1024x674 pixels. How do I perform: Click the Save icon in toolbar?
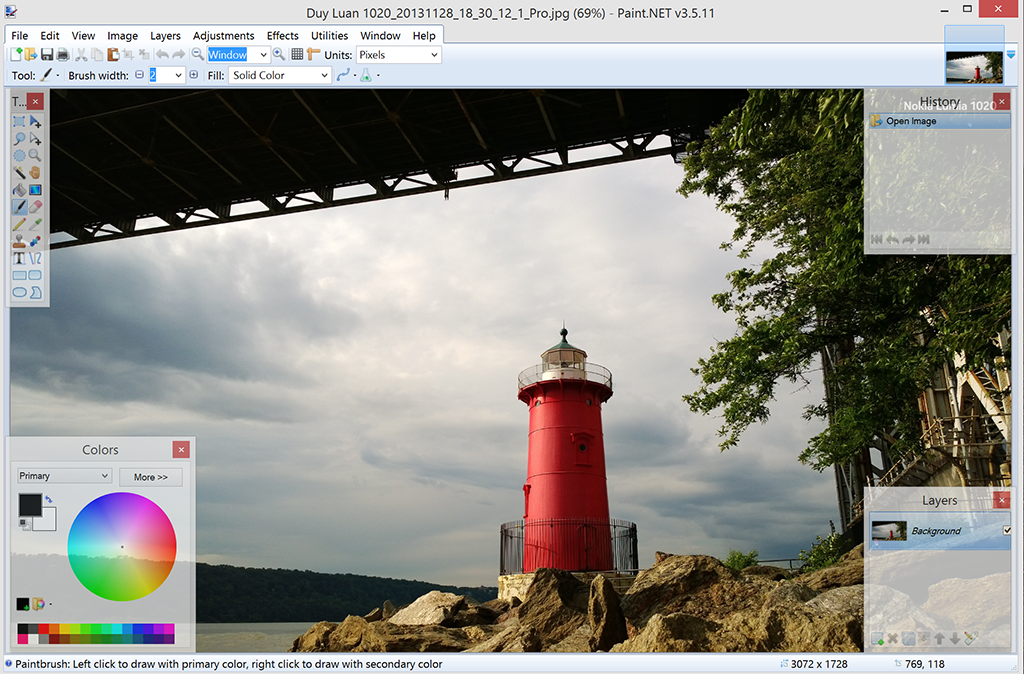(47, 55)
